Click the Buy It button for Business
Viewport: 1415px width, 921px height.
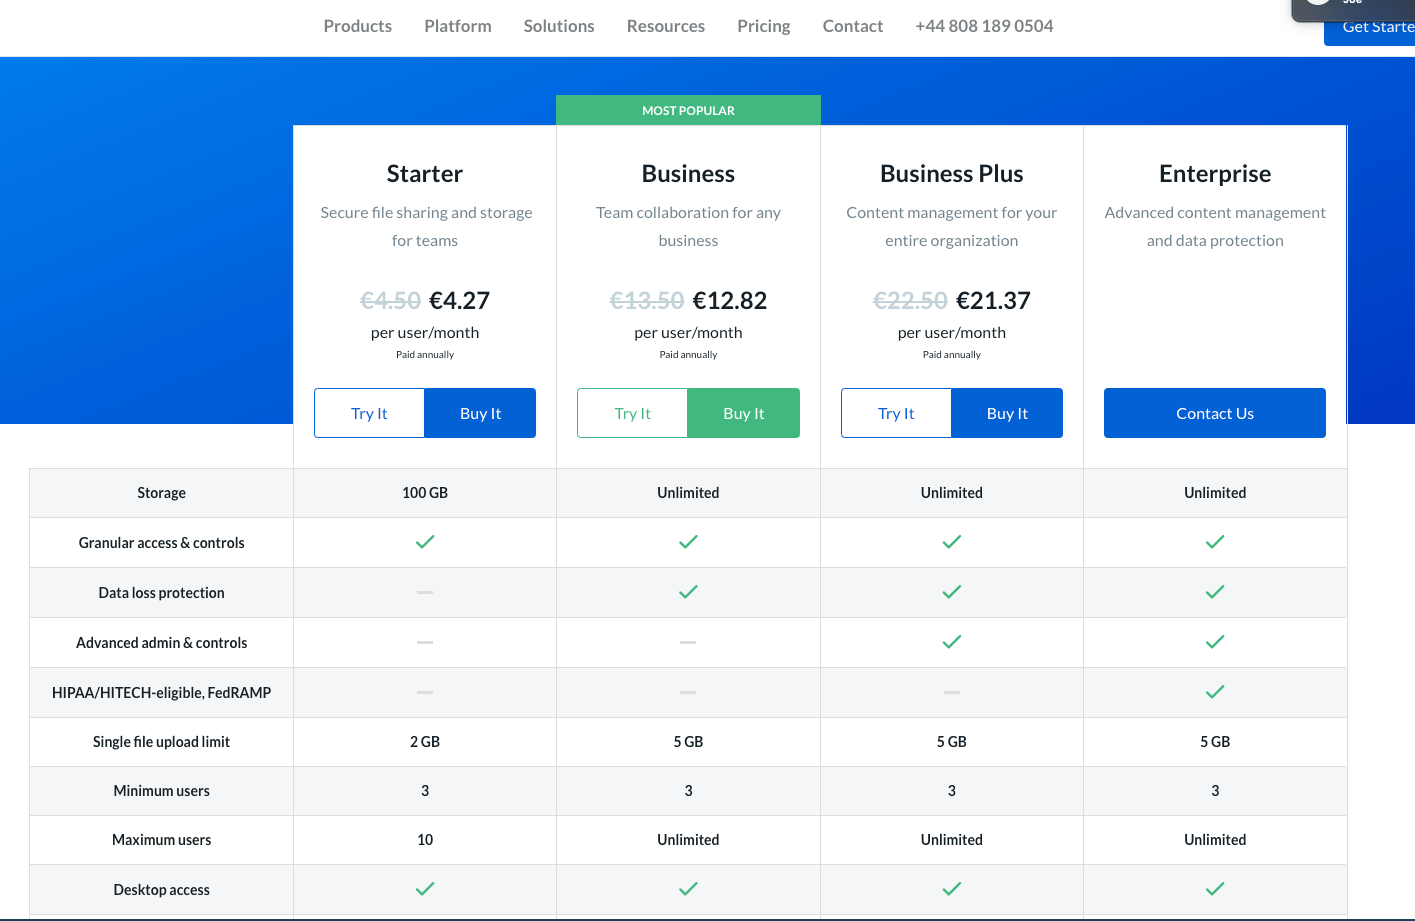(743, 412)
